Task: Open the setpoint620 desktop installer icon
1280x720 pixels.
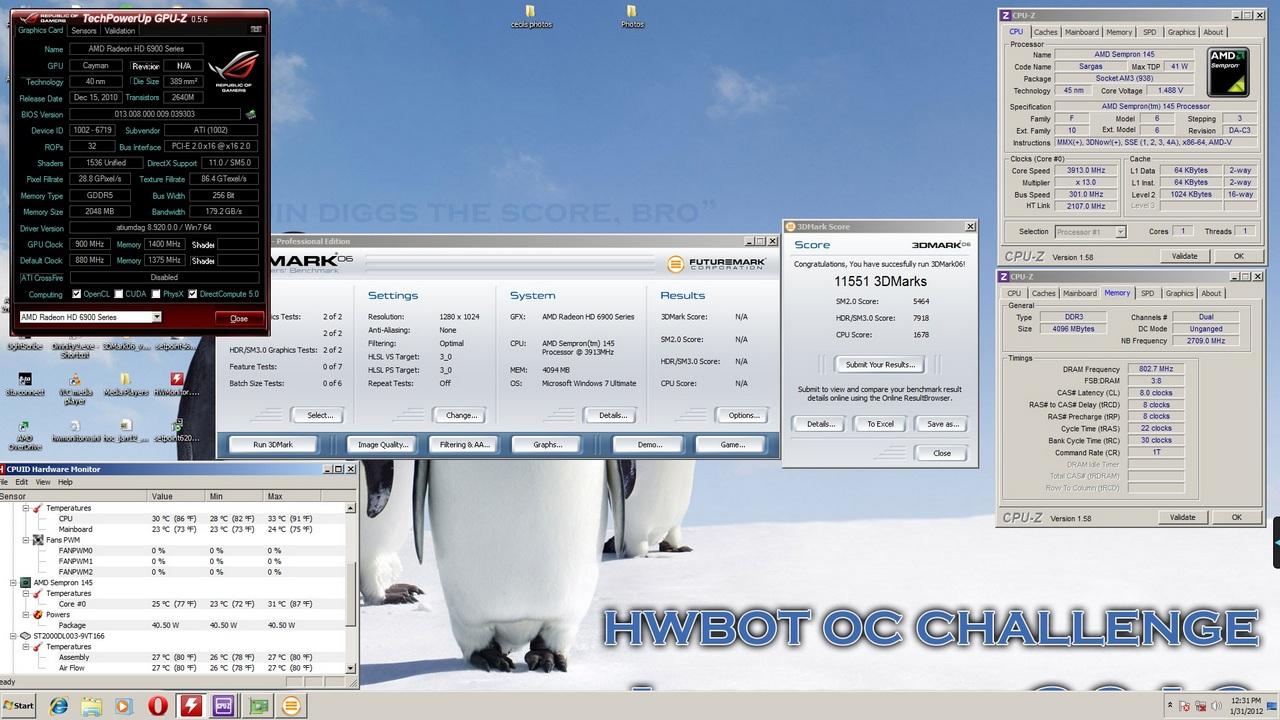Action: (177, 430)
